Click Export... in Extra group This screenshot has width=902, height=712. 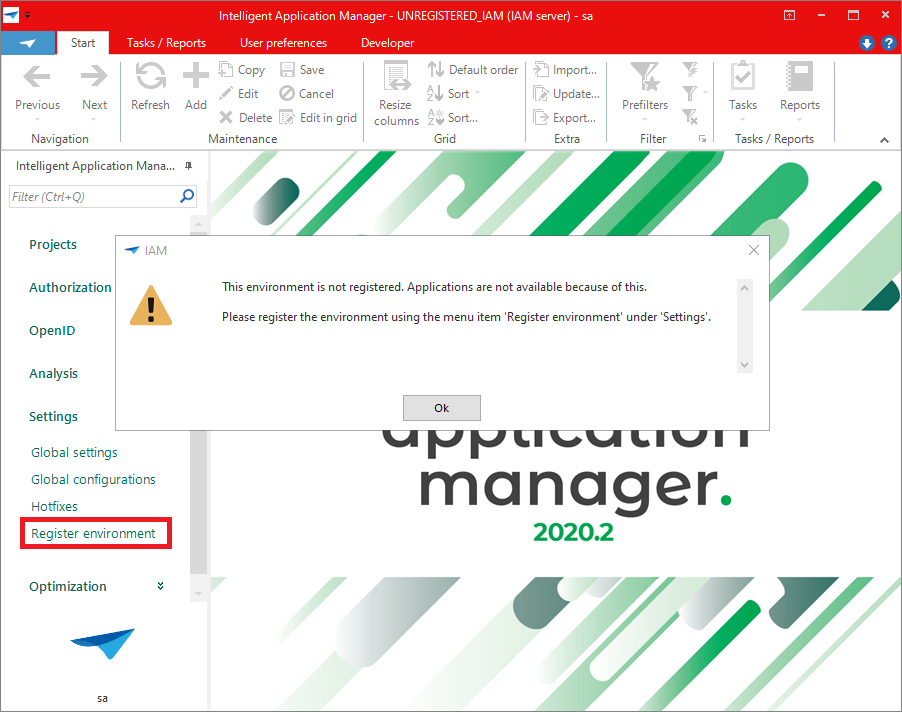point(565,118)
